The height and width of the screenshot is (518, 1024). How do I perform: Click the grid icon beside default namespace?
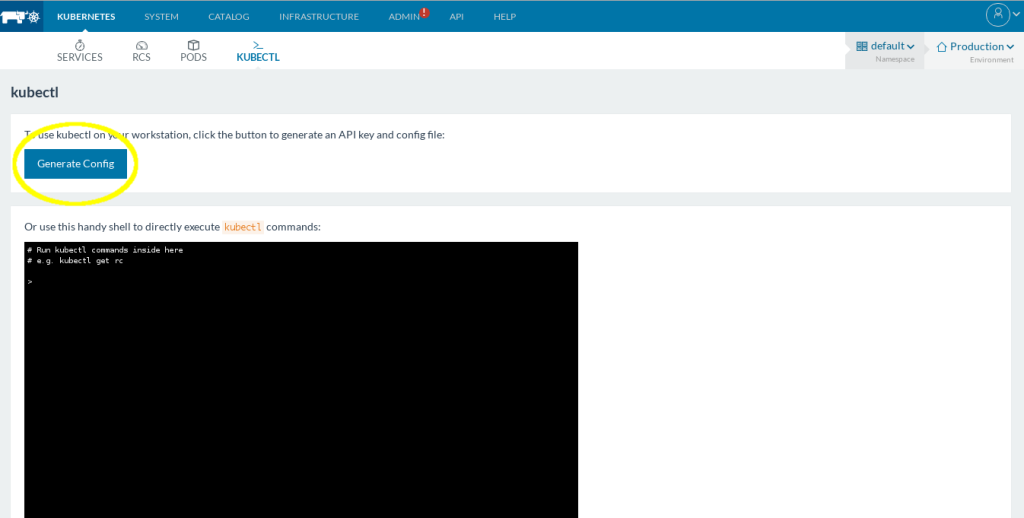tap(861, 46)
